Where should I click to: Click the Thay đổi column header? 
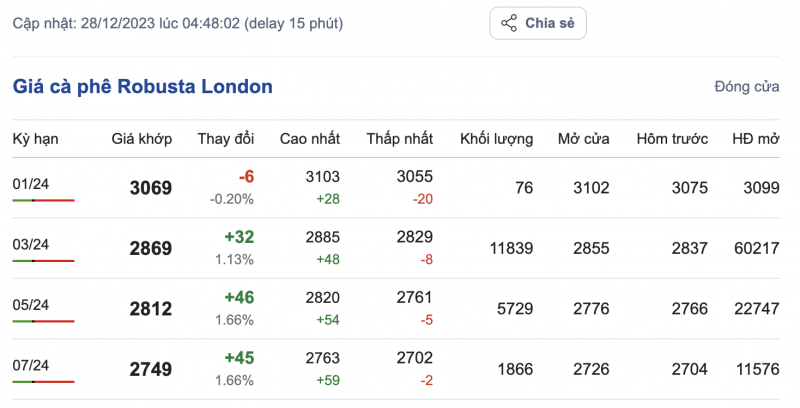pos(226,139)
